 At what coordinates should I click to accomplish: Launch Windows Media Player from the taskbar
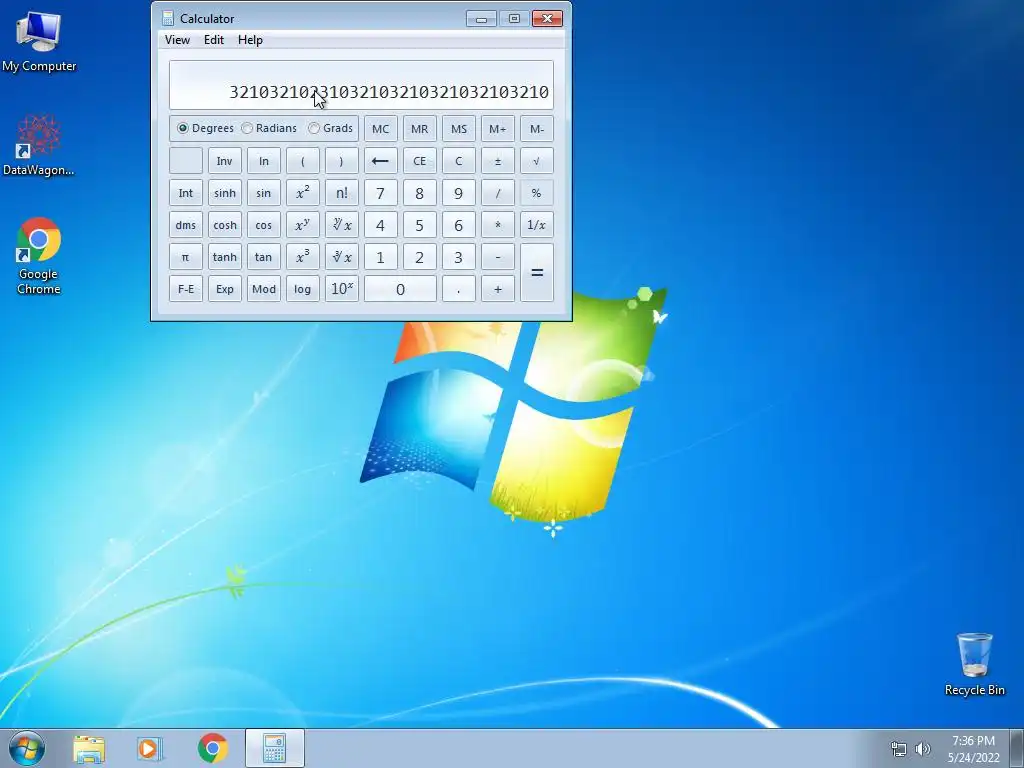tap(150, 749)
